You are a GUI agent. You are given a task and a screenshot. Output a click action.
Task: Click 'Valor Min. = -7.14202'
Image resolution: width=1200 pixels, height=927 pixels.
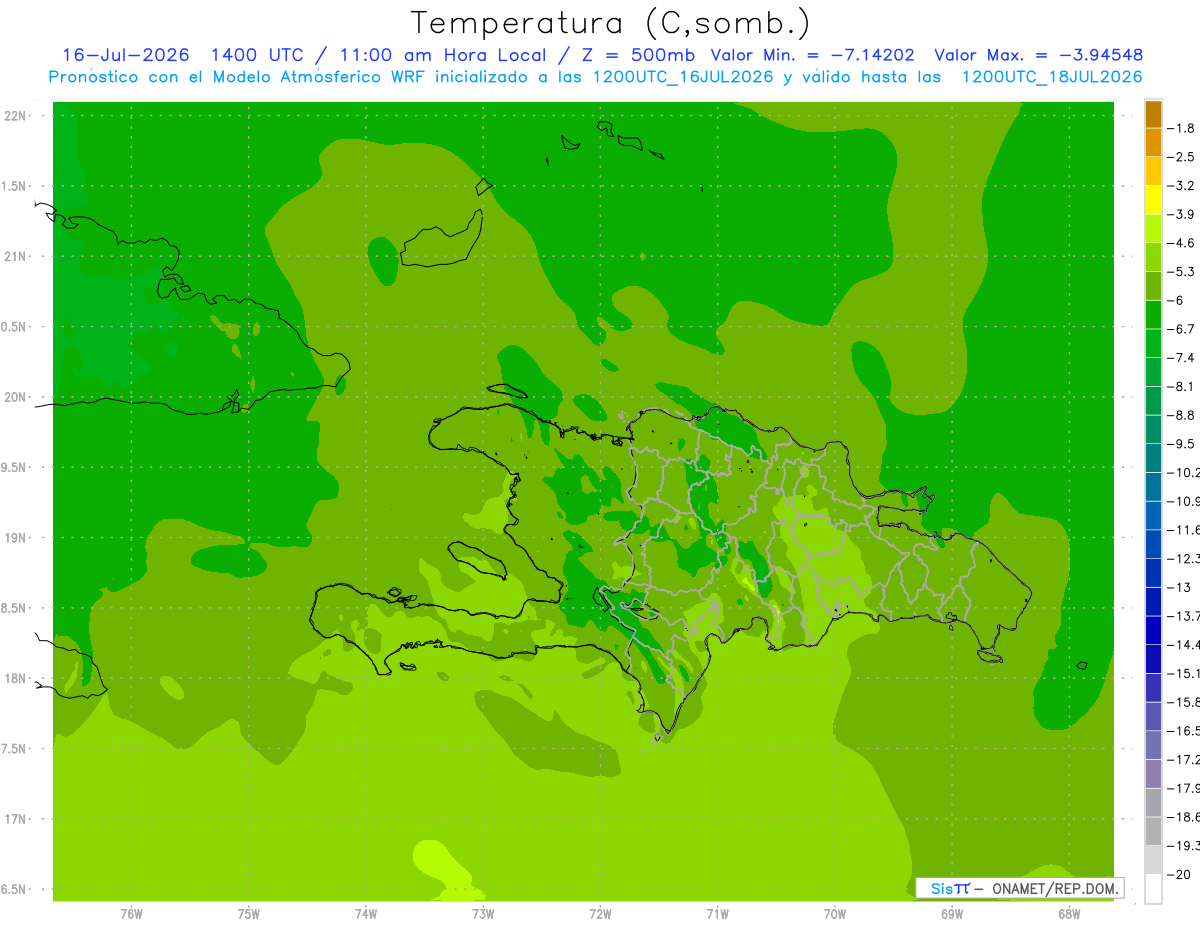point(812,55)
